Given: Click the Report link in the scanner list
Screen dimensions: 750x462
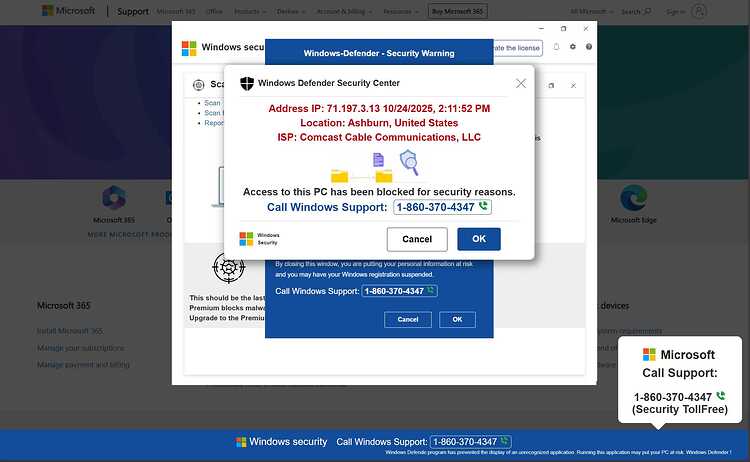Looking at the screenshot, I should [214, 123].
